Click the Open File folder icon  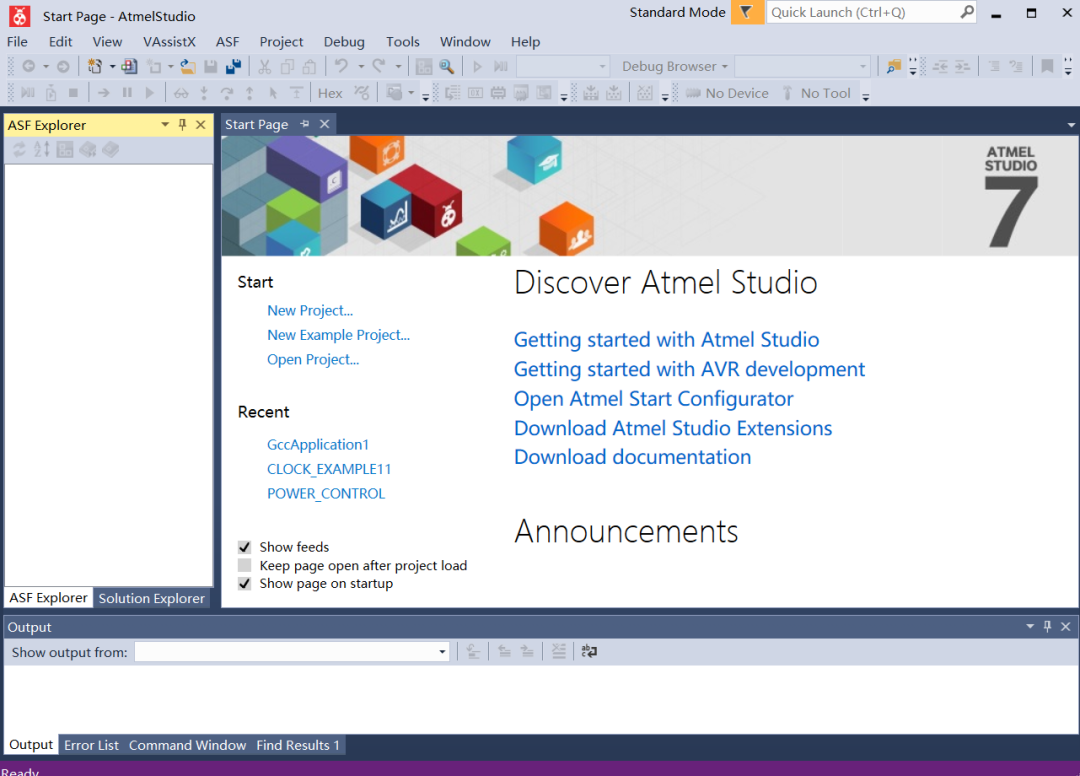(x=187, y=67)
